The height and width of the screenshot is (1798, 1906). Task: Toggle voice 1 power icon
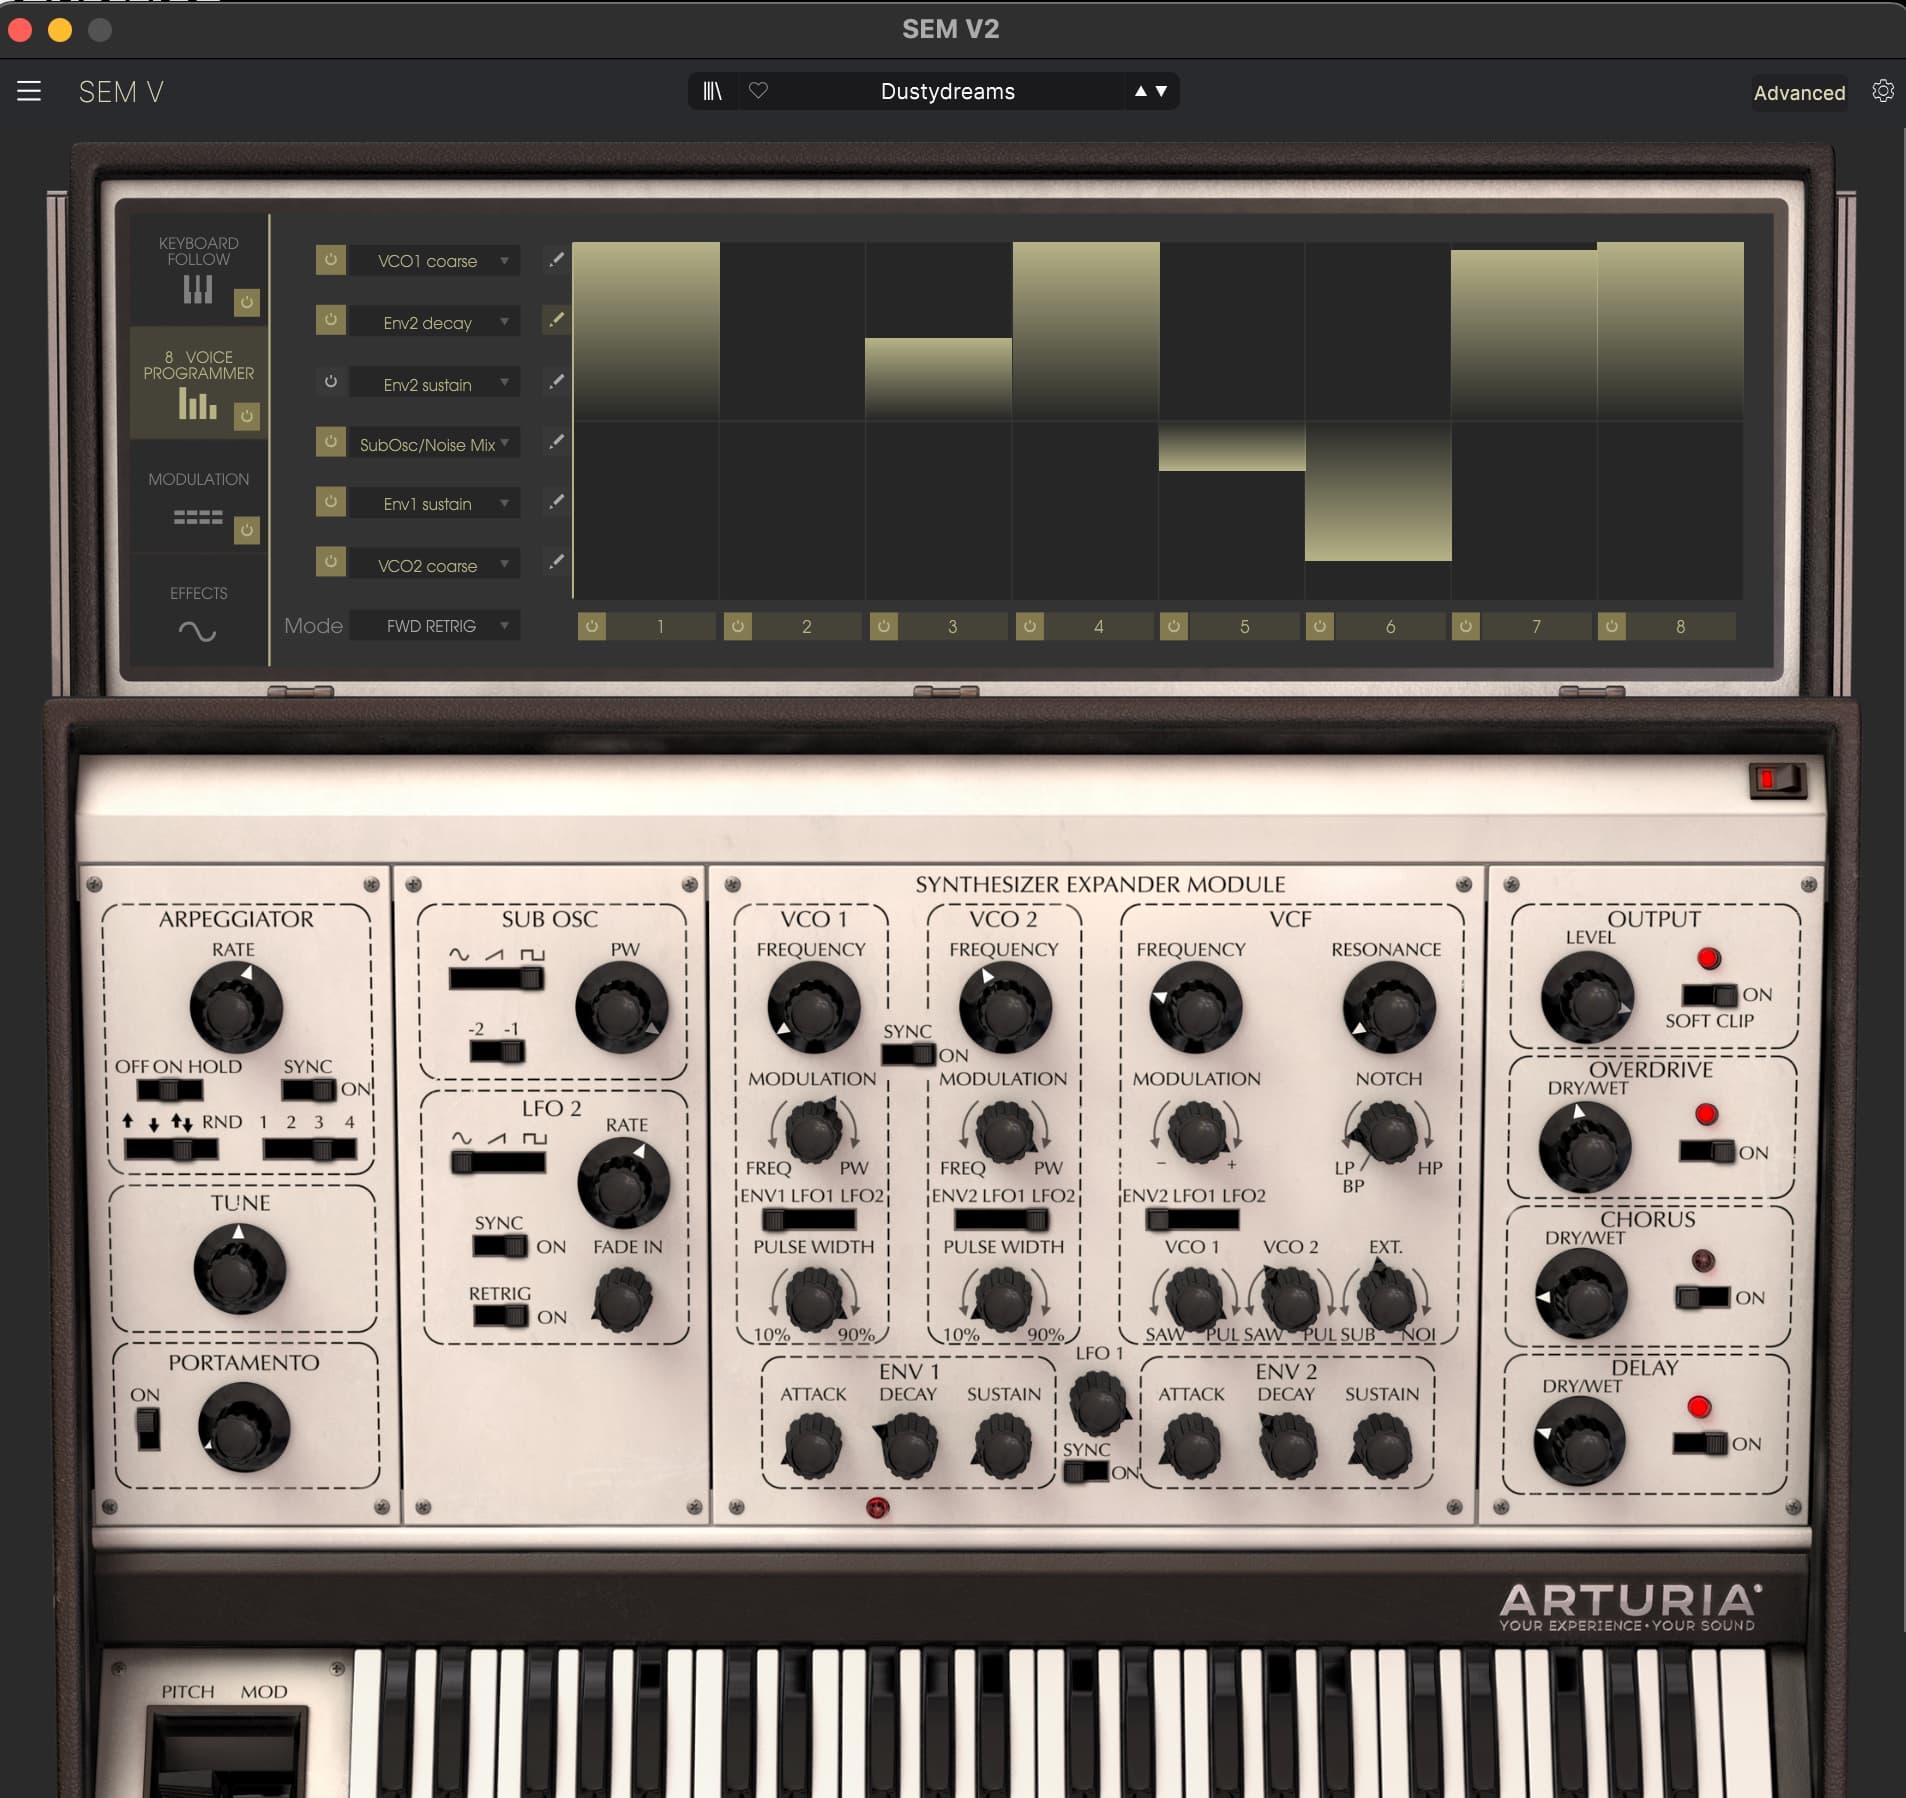(x=592, y=626)
